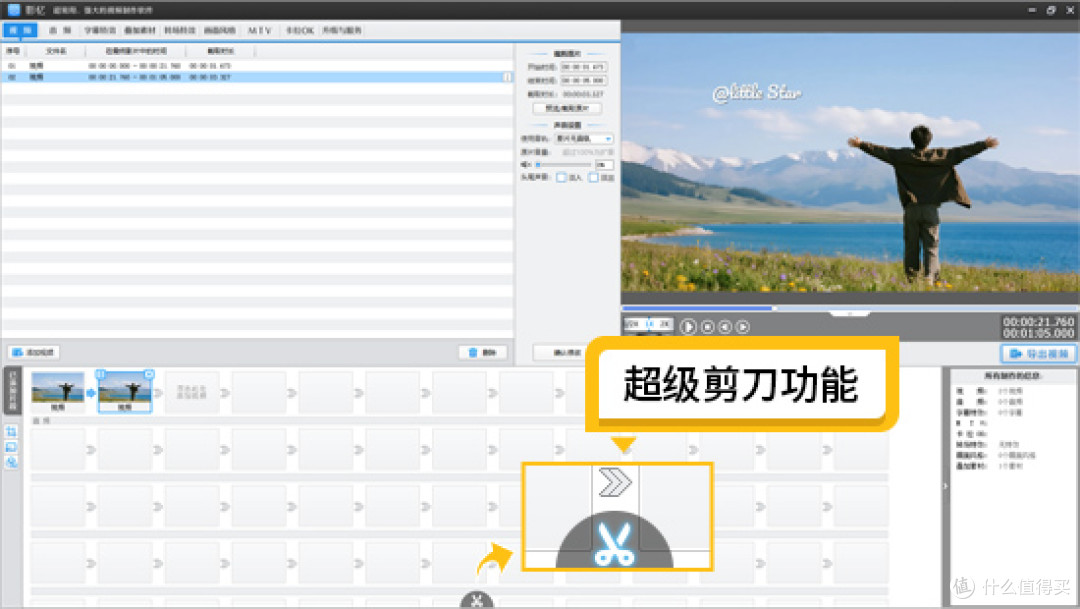Select highlighted second video row in list
This screenshot has width=1080, height=609.
257,77
